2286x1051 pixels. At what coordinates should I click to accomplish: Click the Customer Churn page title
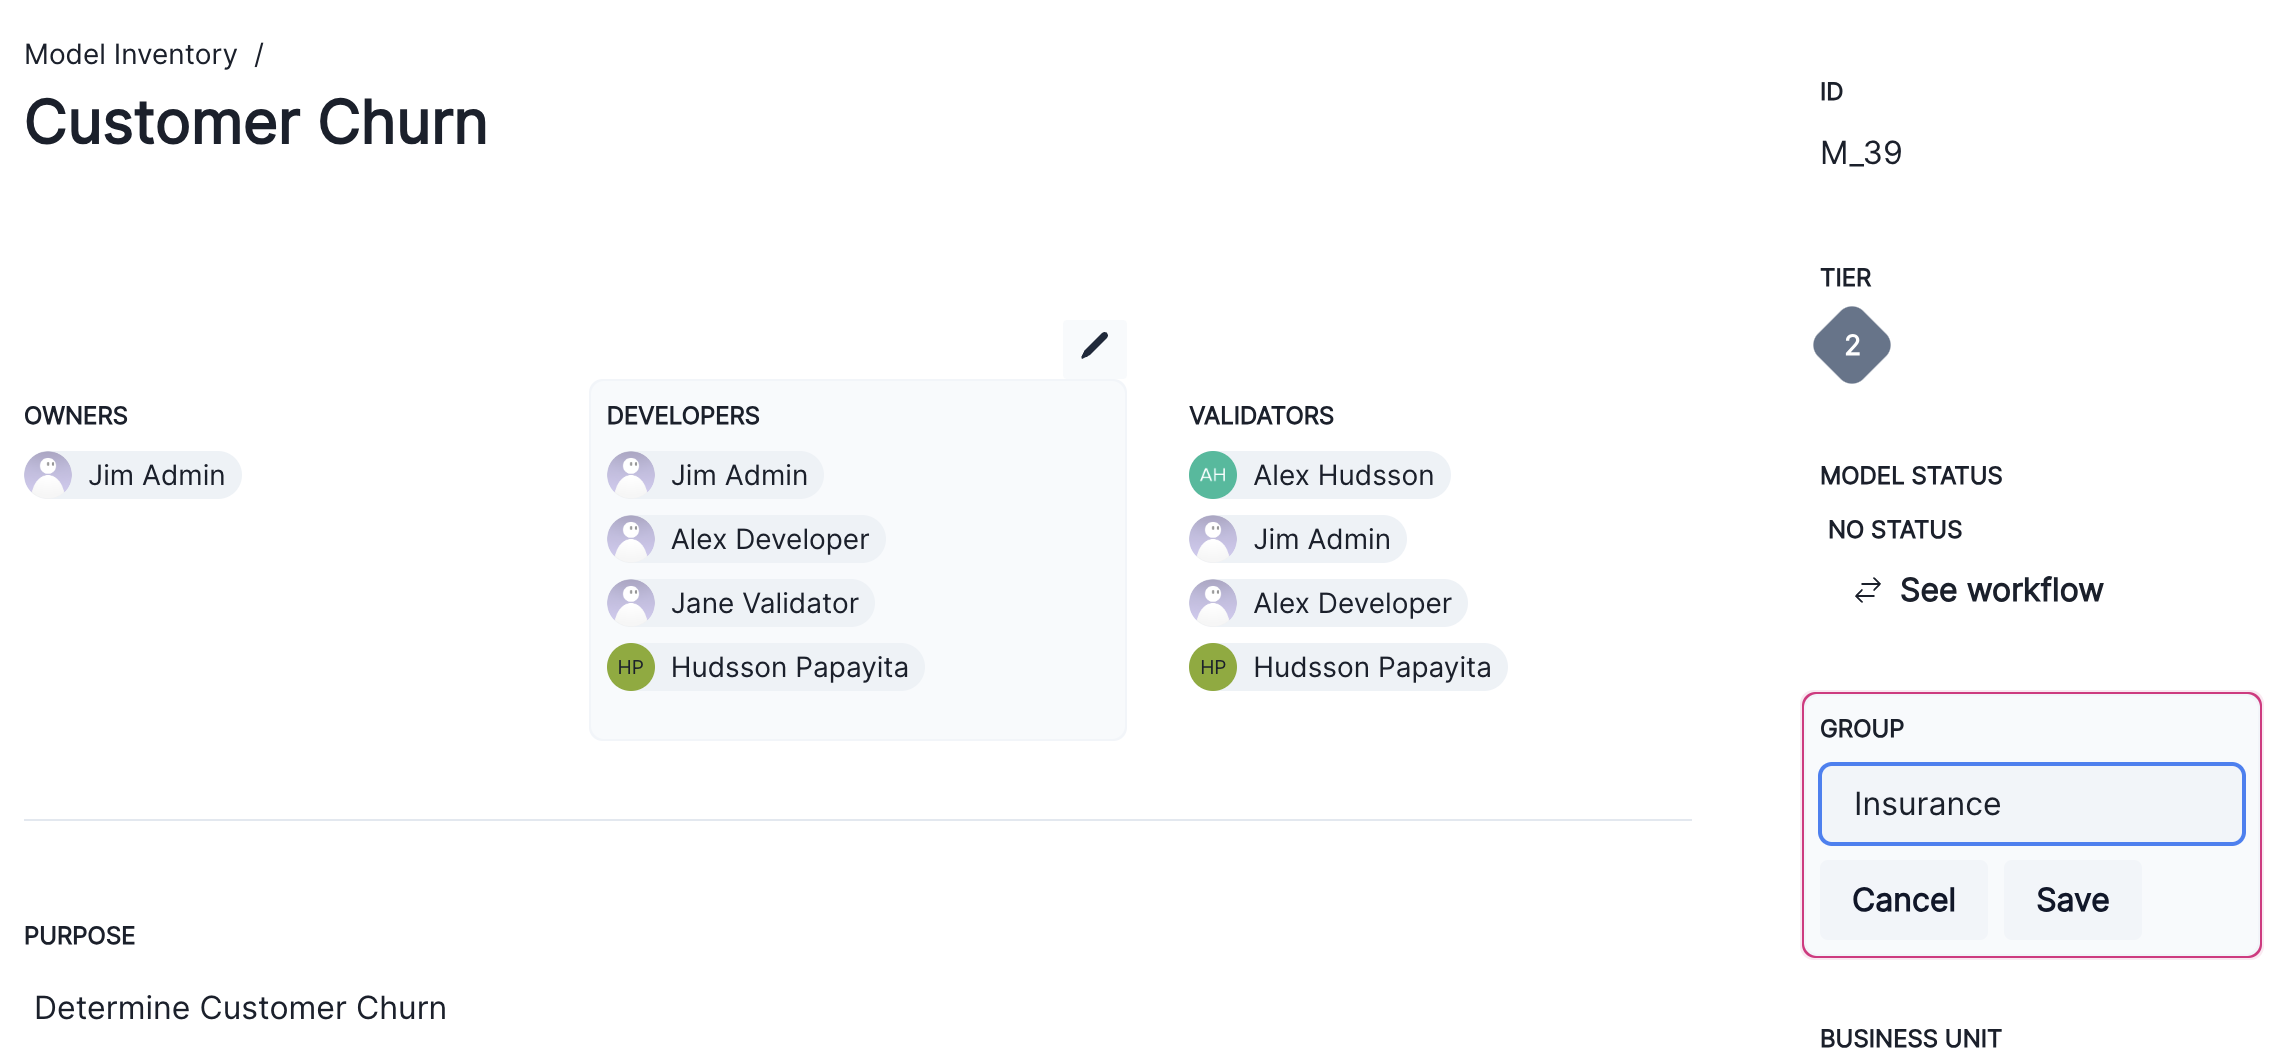click(x=256, y=122)
